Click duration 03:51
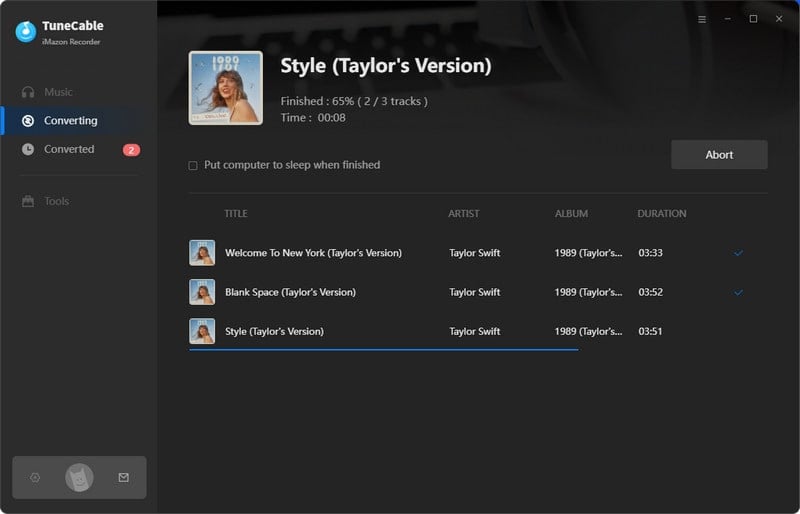This screenshot has width=800, height=514. pos(651,331)
